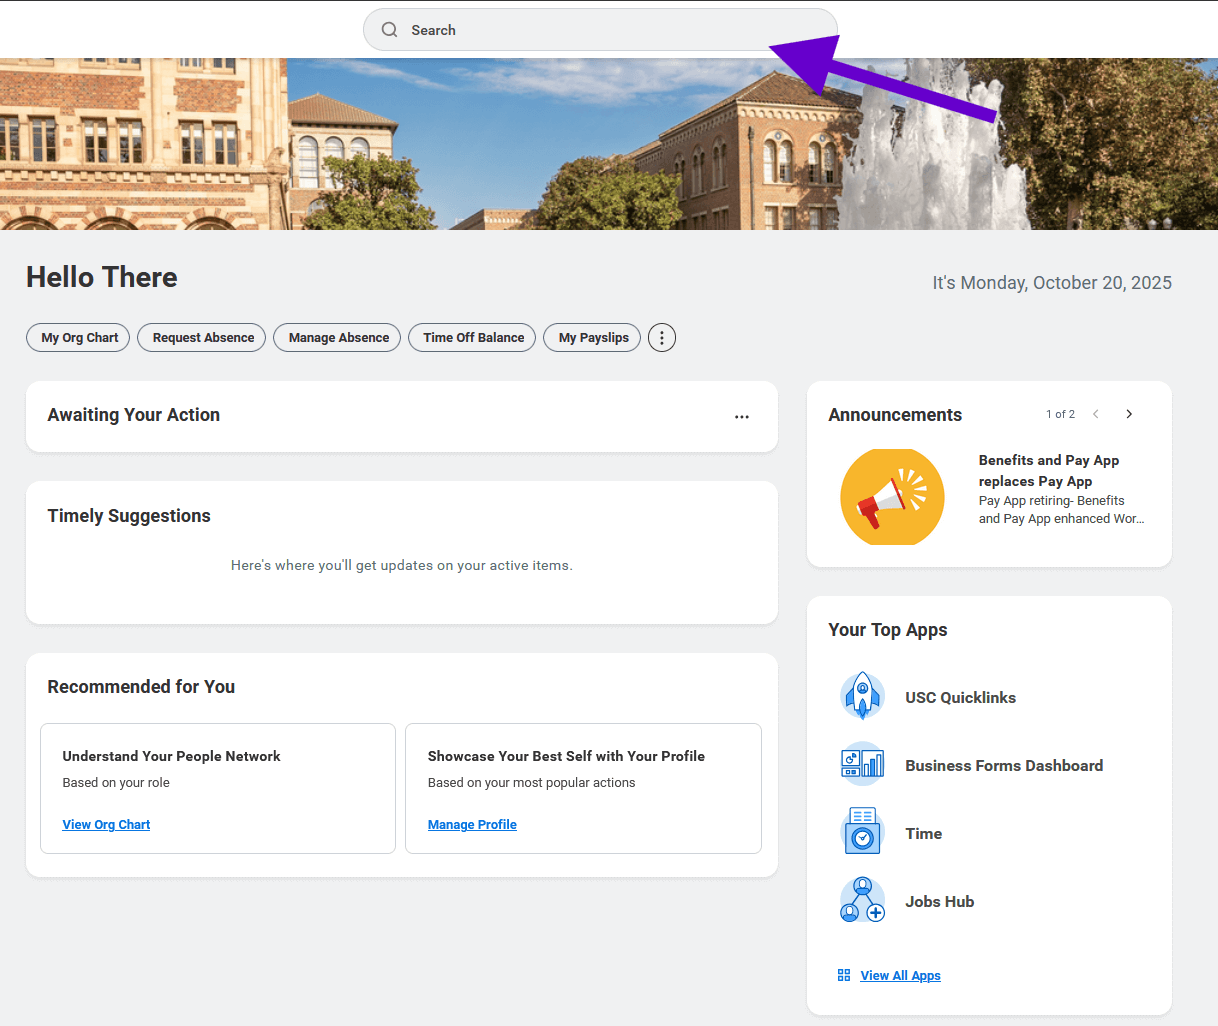Screen dimensions: 1218x1026
Task: Select the Request Absence shortcut
Action: (203, 338)
